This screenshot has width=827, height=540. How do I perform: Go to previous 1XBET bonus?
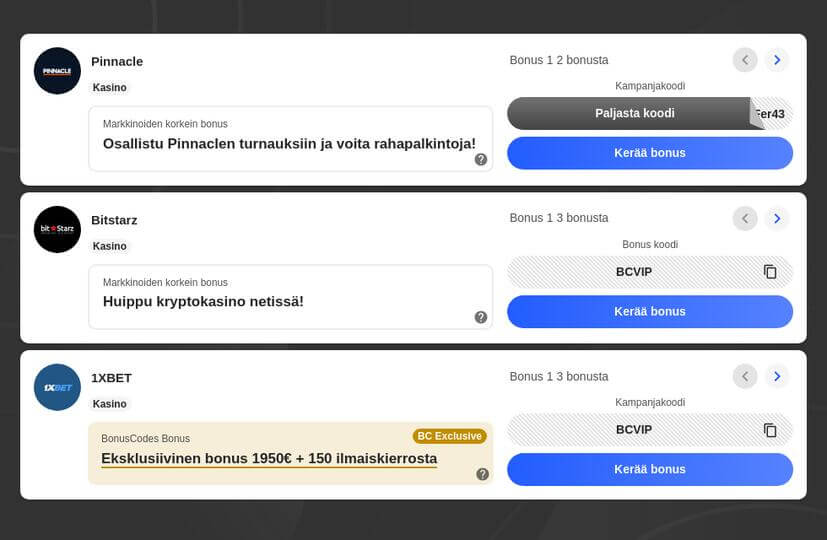(745, 376)
